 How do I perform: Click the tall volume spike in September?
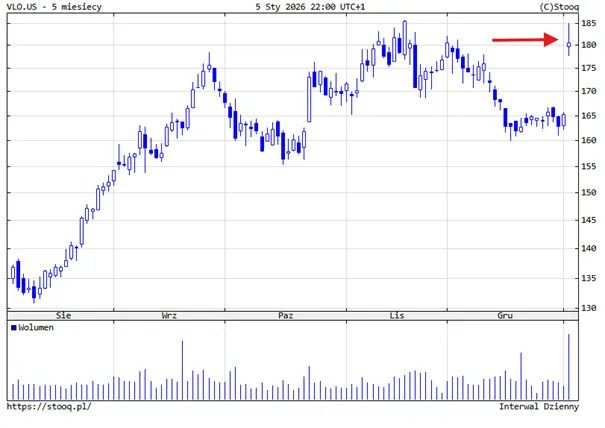pyautogui.click(x=183, y=370)
